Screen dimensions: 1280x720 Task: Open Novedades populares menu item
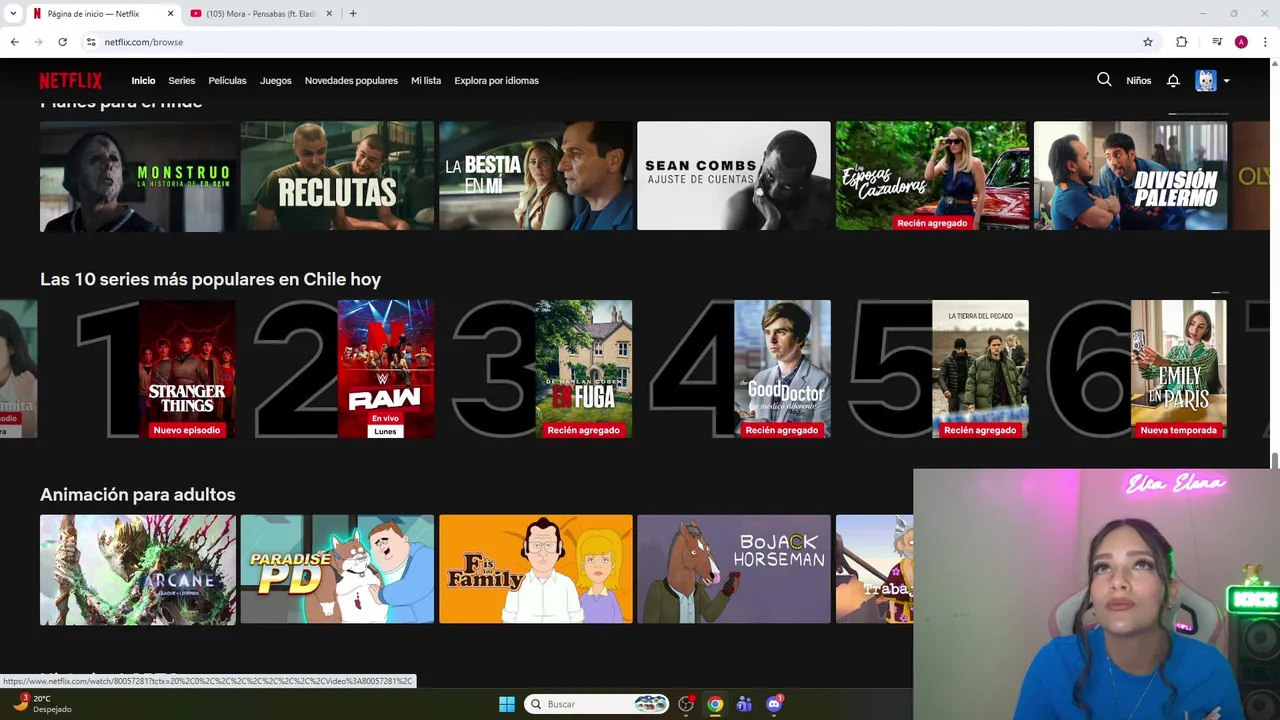coord(351,80)
